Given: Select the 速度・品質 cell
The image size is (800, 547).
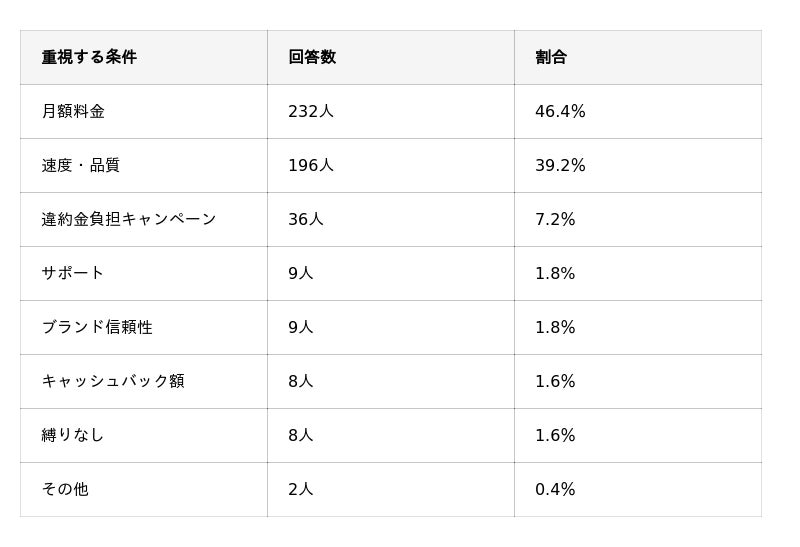Looking at the screenshot, I should [x=80, y=165].
